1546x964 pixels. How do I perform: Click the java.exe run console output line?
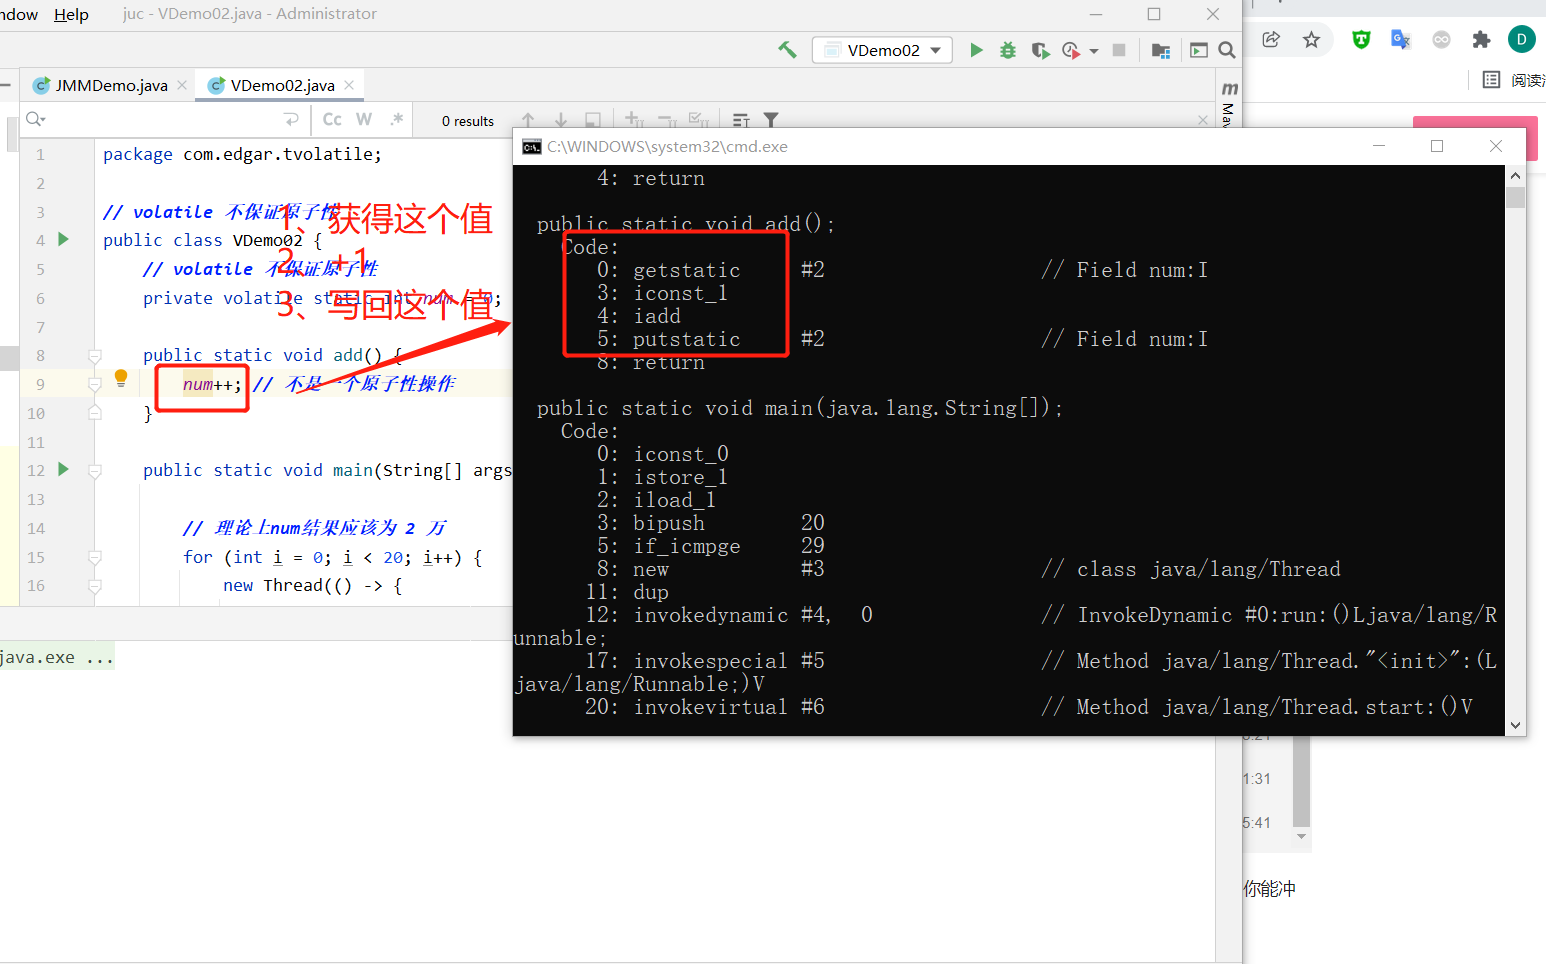click(57, 657)
